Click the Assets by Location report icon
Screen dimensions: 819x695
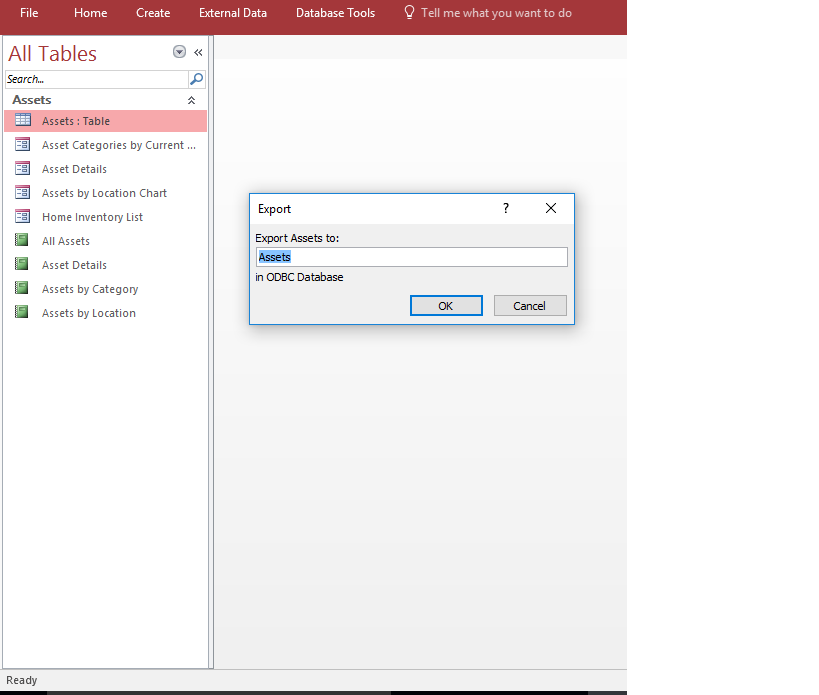pos(21,312)
